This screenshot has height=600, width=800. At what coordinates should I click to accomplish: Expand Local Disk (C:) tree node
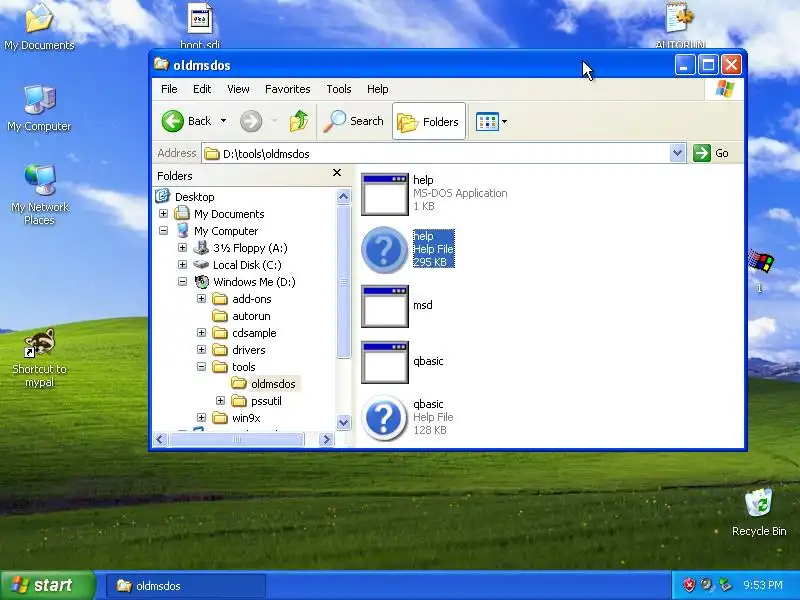click(182, 264)
